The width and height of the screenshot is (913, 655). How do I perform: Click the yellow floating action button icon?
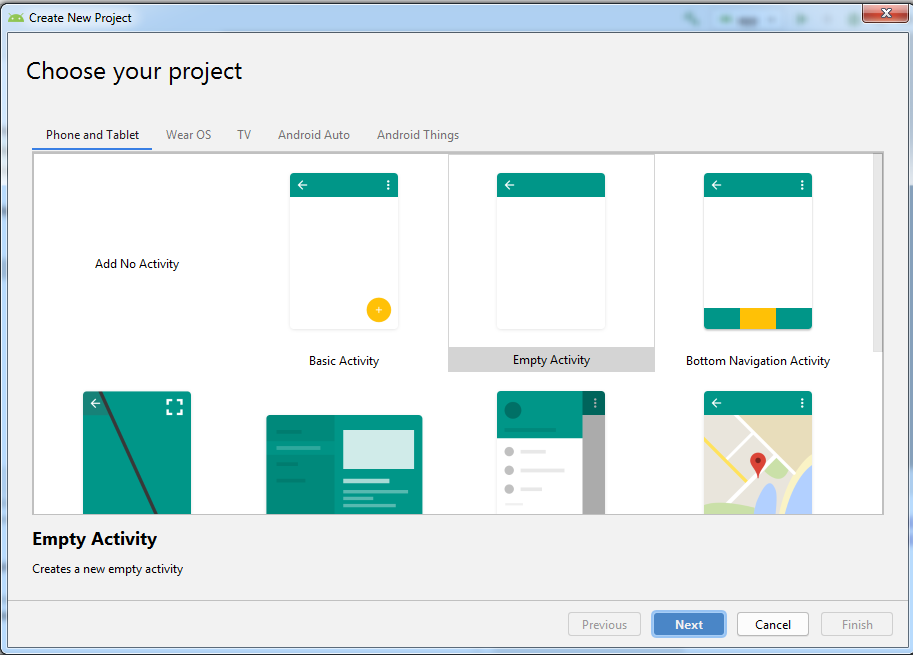[378, 310]
